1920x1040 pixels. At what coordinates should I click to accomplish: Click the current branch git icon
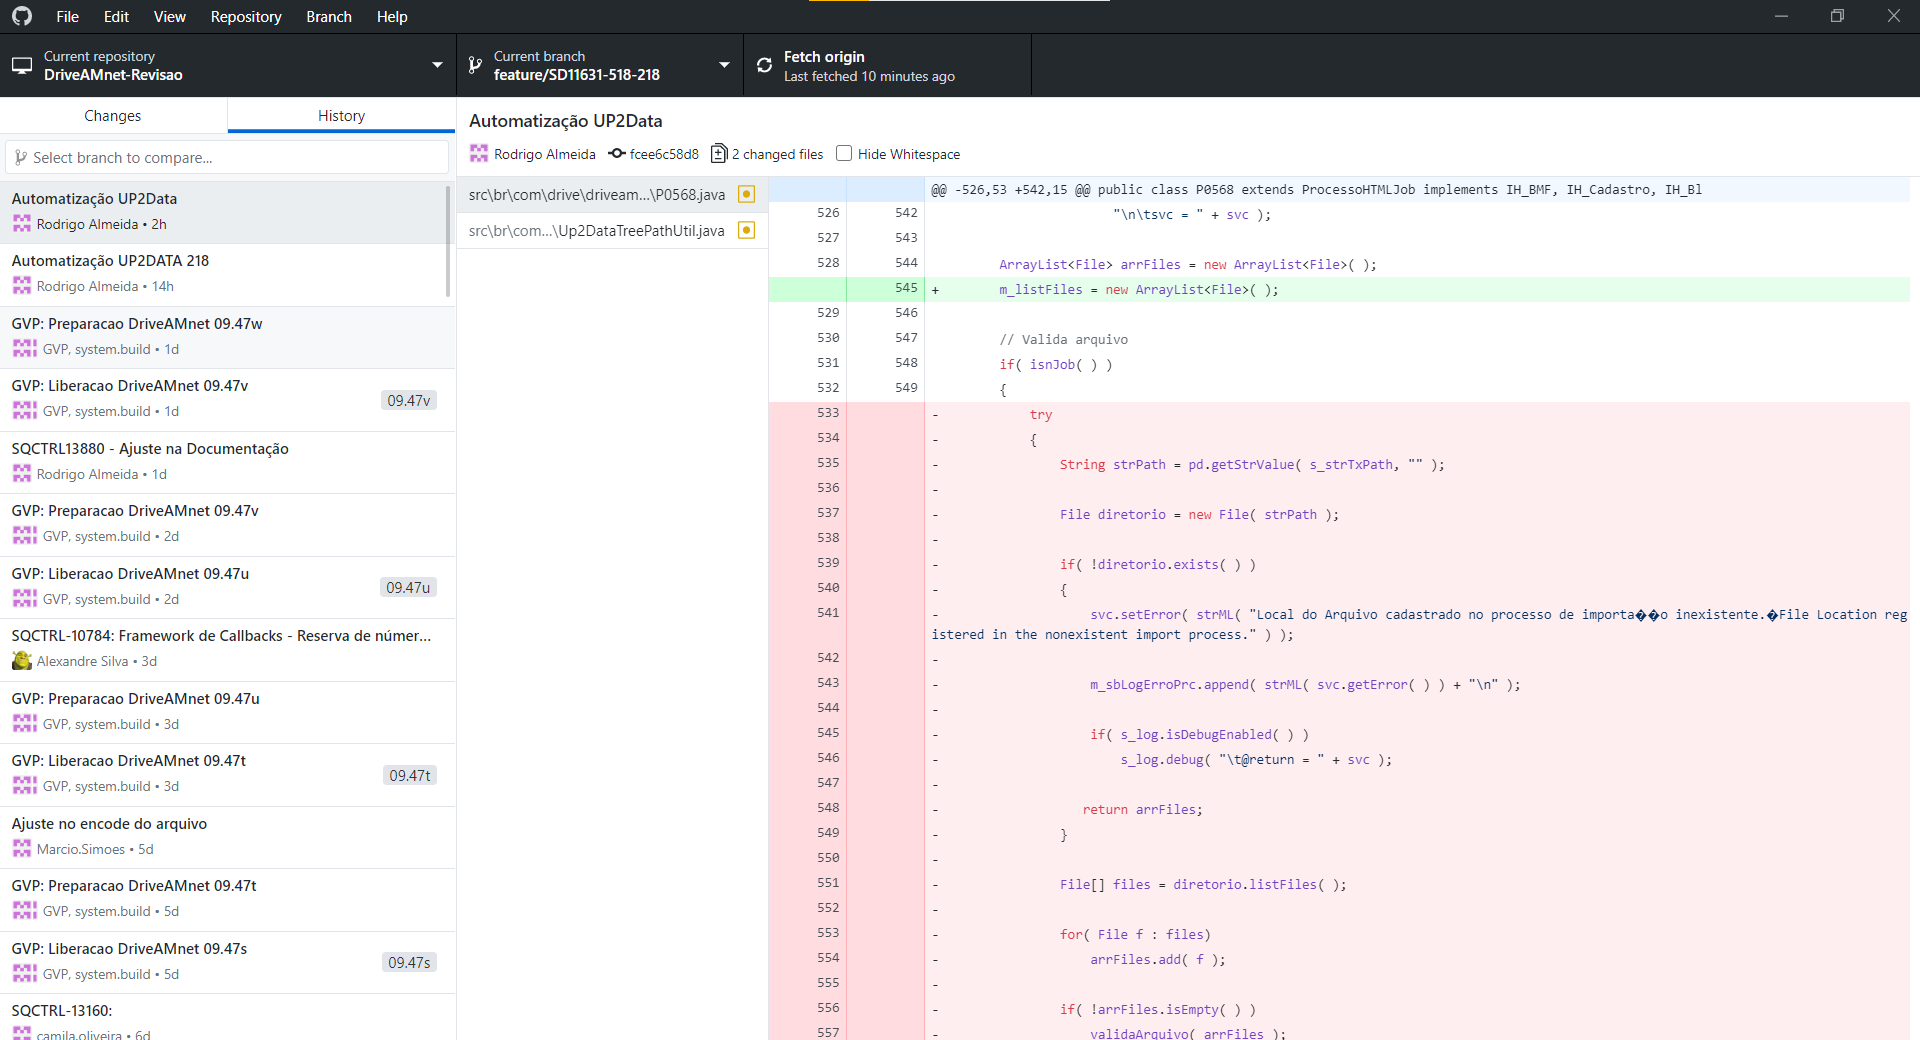coord(475,66)
